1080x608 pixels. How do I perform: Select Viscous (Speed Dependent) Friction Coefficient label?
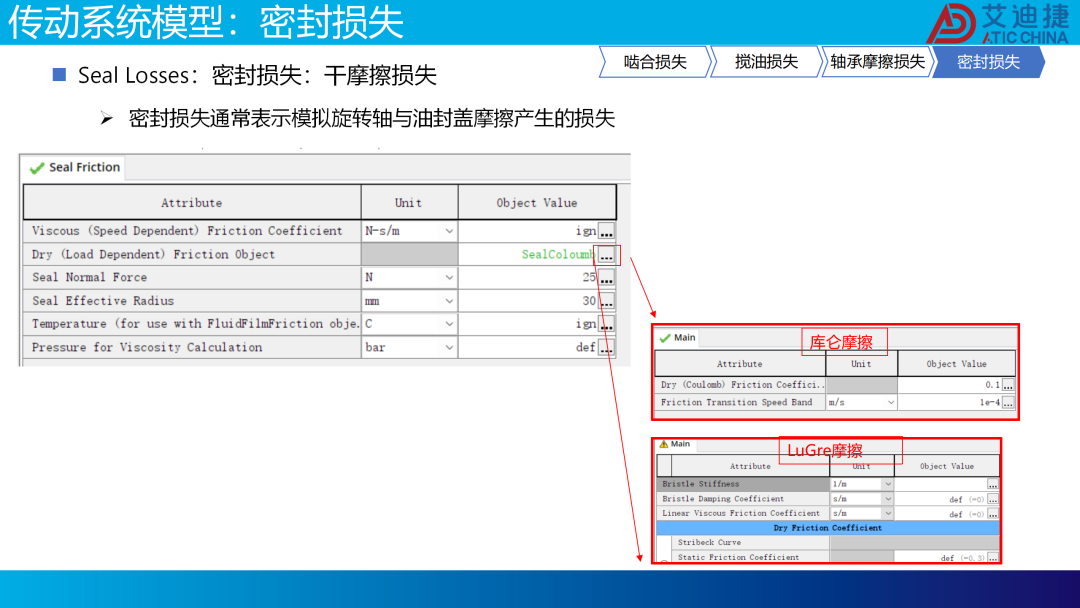tap(187, 231)
